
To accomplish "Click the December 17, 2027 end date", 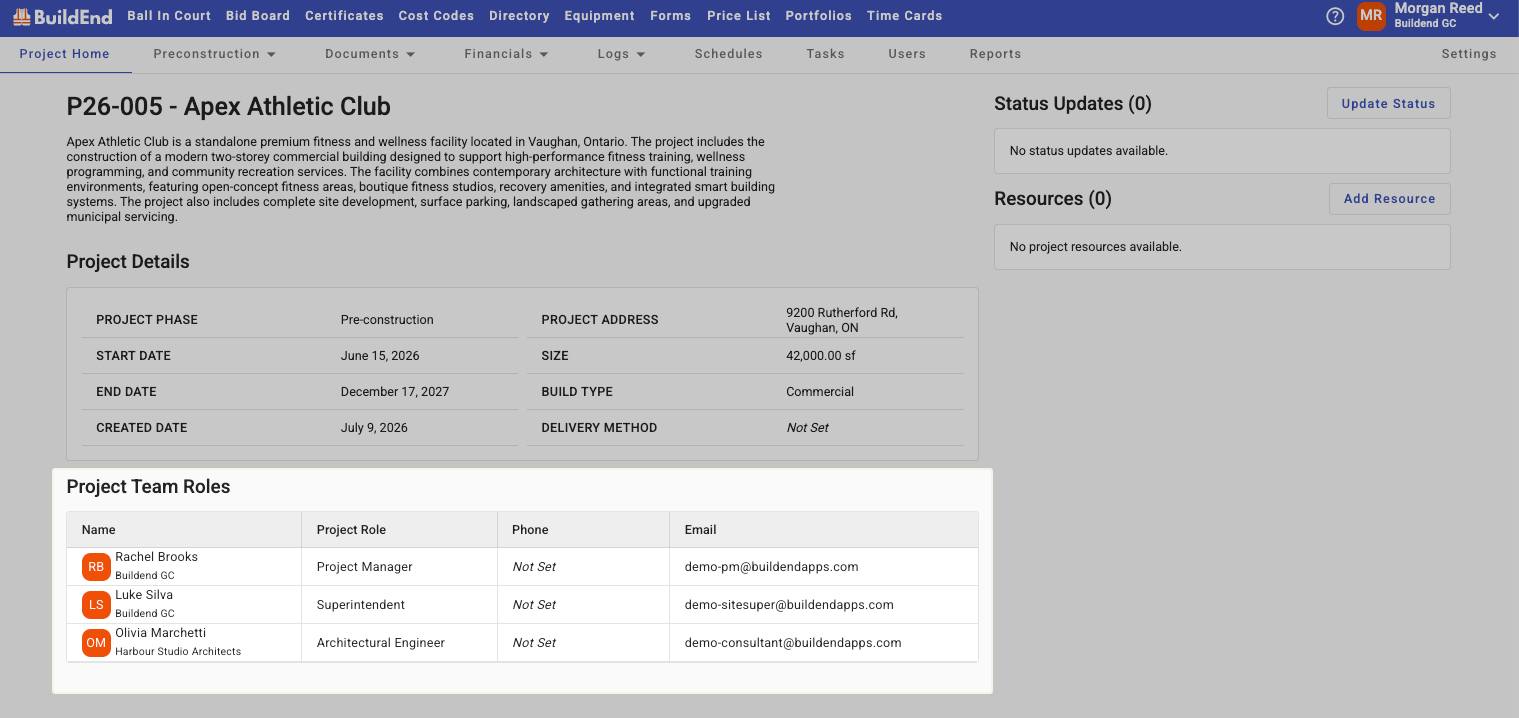I will [395, 392].
